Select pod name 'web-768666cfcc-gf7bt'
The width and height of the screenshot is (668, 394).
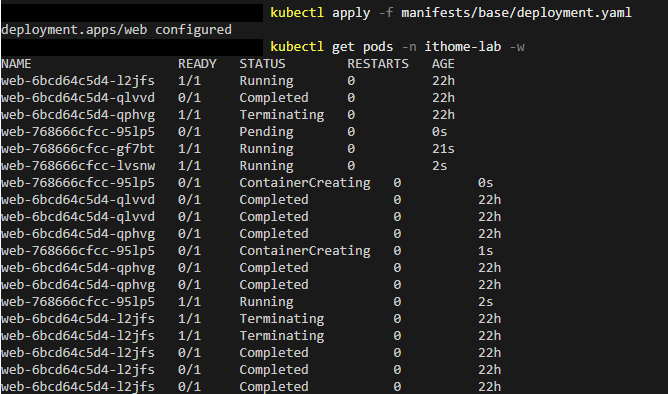78,149
